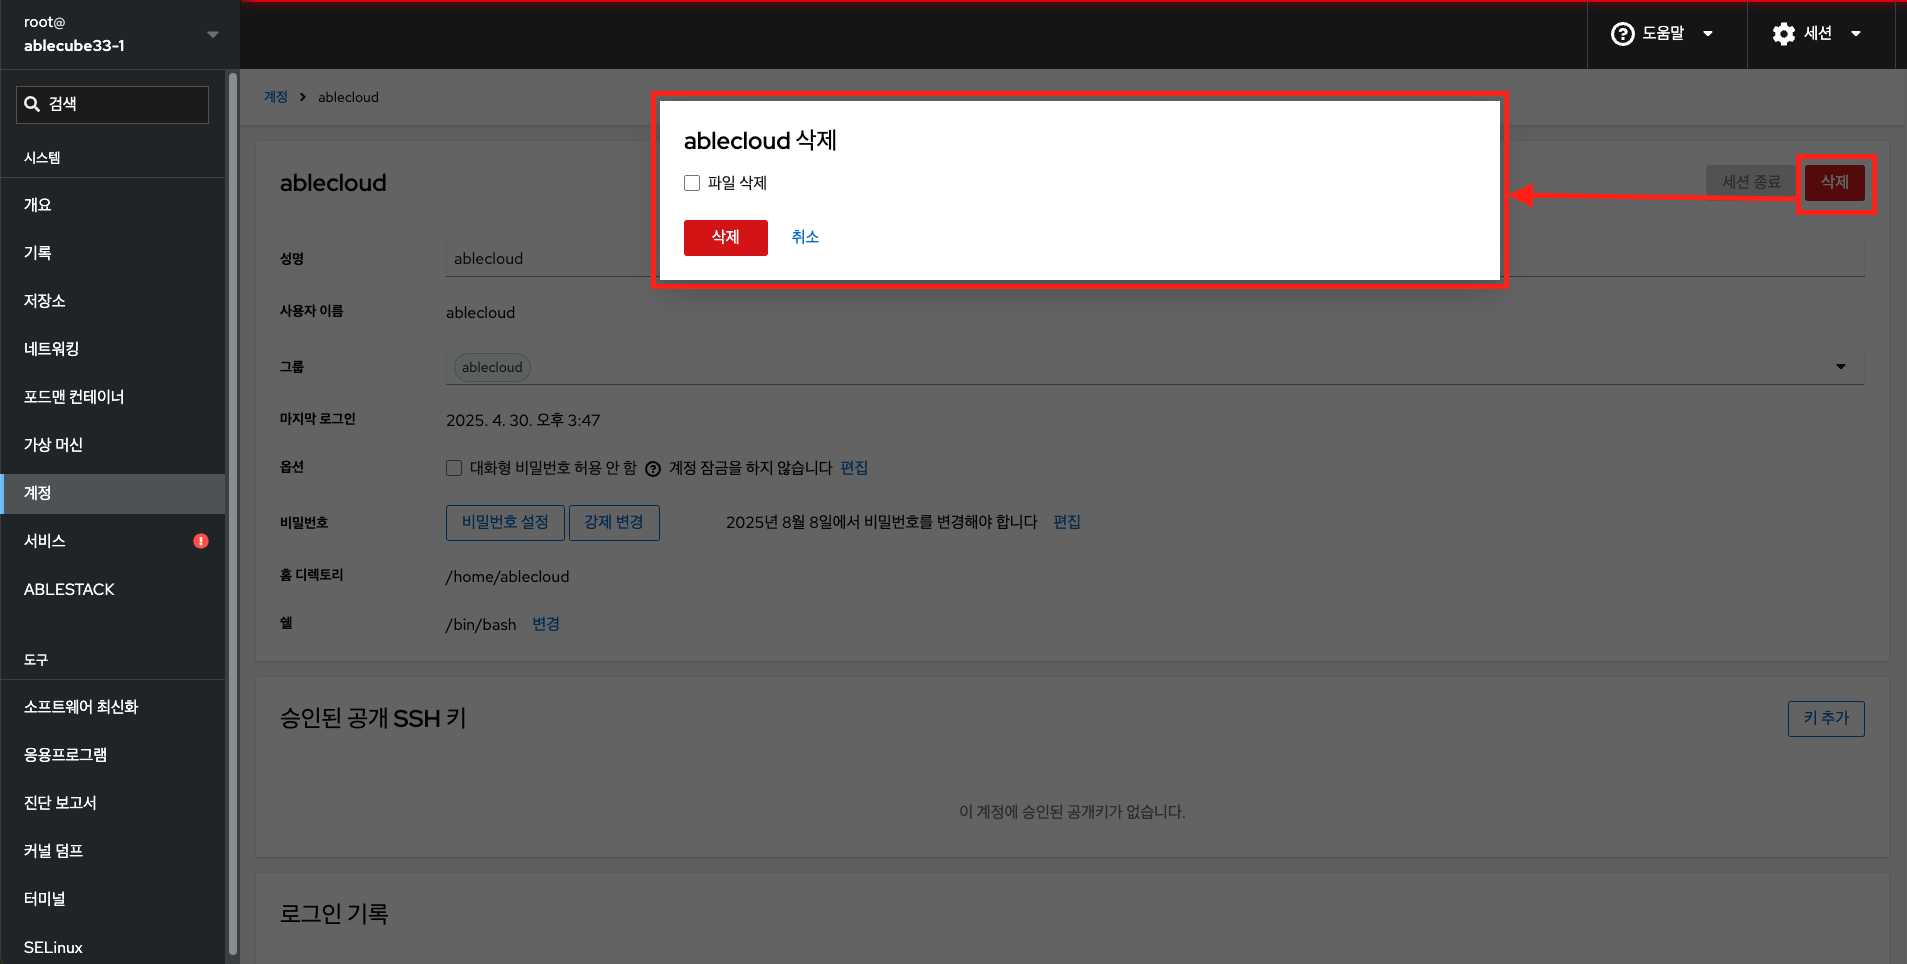Click the session gear icon
Viewport: 1907px width, 964px height.
tap(1783, 34)
